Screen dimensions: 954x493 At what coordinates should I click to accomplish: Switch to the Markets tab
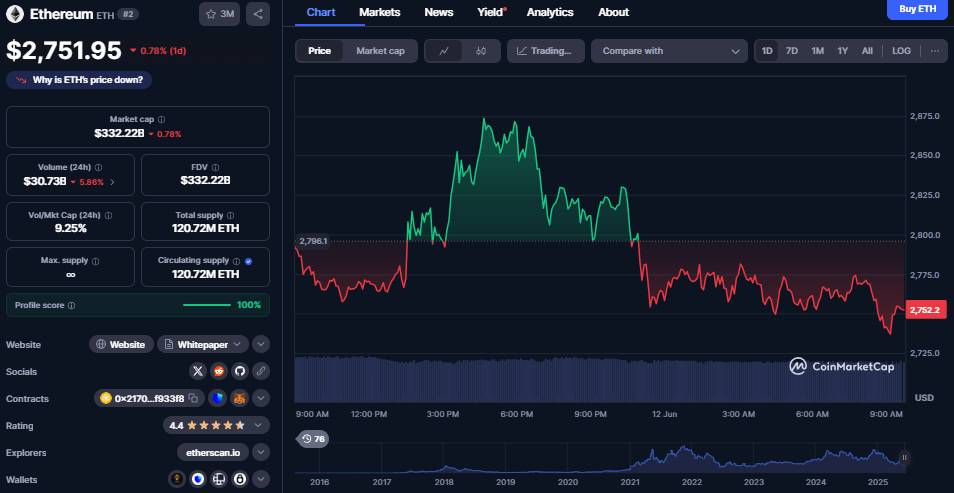379,12
